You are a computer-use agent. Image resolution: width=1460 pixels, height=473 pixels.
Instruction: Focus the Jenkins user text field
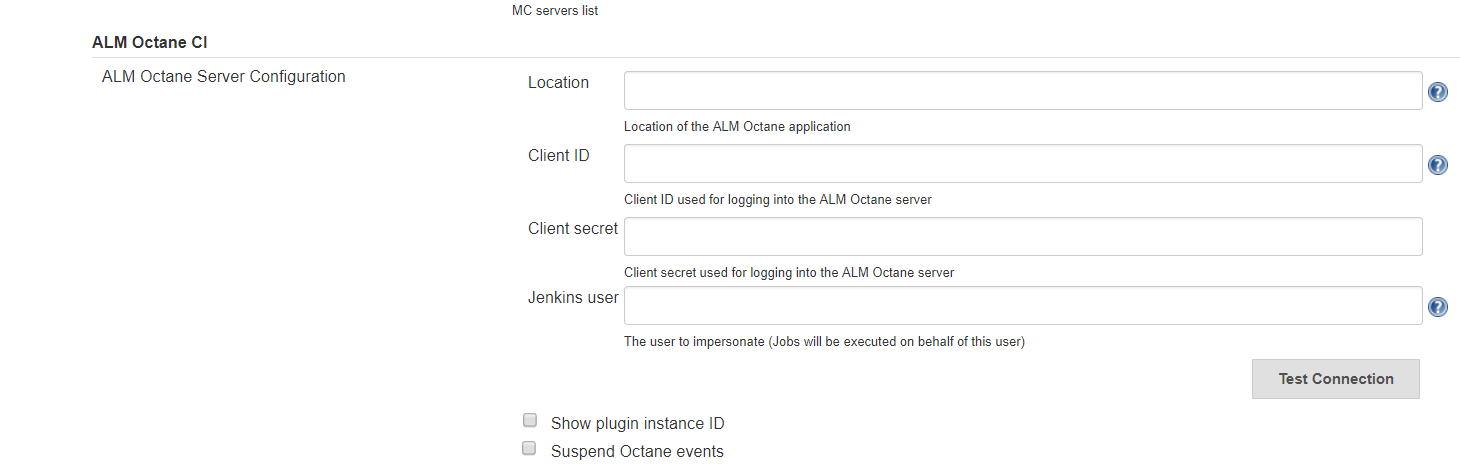point(1022,305)
